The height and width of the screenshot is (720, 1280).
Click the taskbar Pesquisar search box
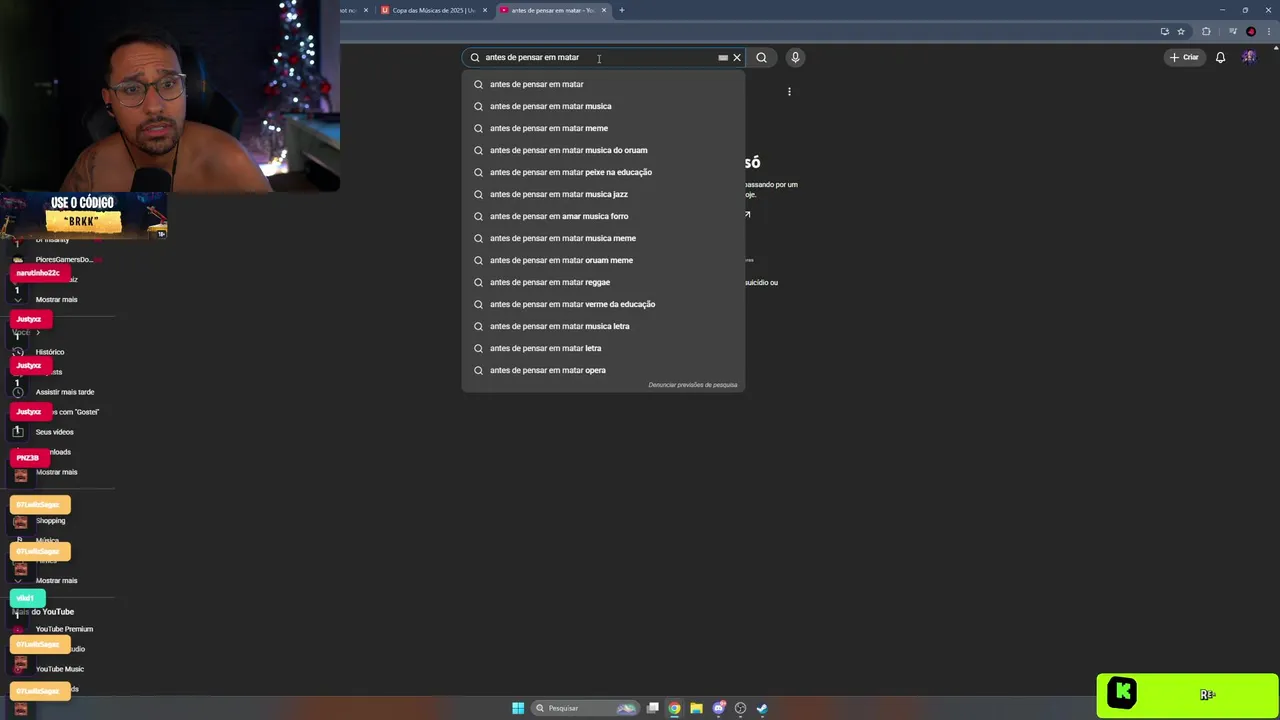tap(585, 708)
